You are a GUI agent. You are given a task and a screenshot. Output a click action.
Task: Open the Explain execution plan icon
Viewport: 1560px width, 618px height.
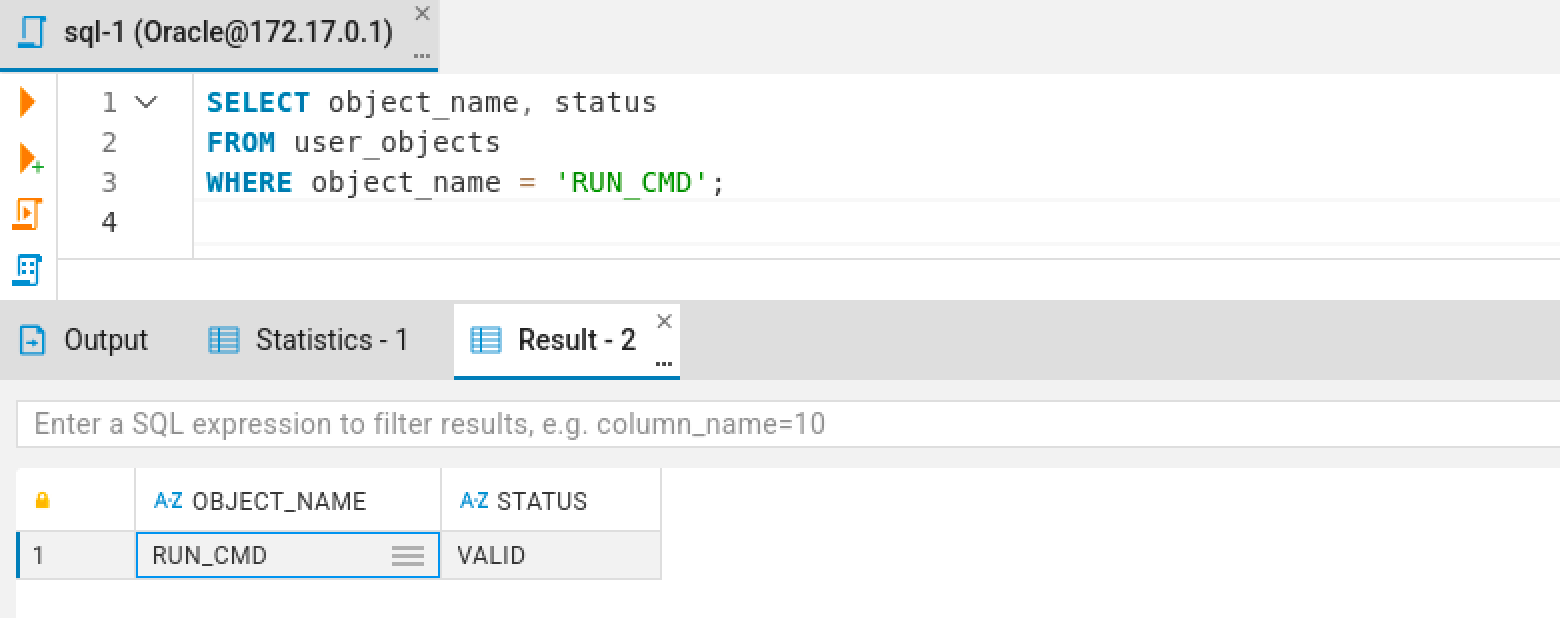(27, 269)
